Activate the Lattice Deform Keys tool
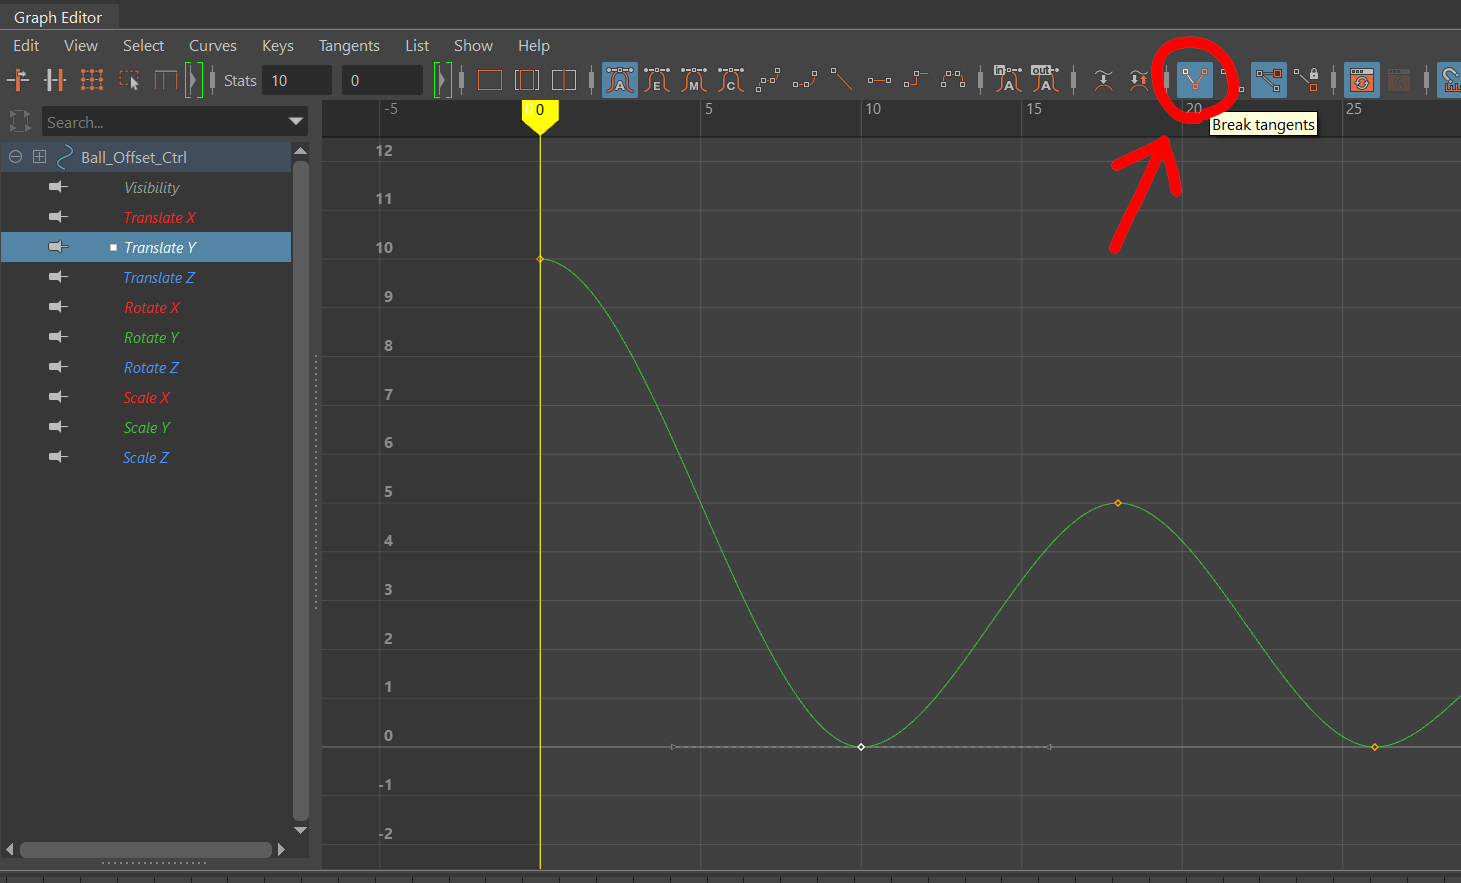The image size is (1461, 883). 92,80
